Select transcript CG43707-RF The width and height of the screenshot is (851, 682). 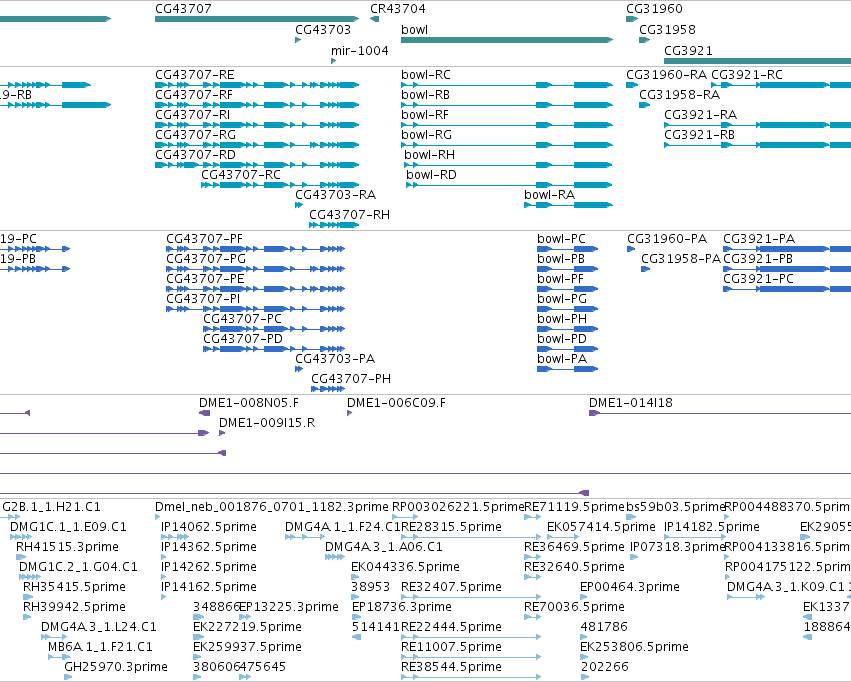pyautogui.click(x=194, y=95)
